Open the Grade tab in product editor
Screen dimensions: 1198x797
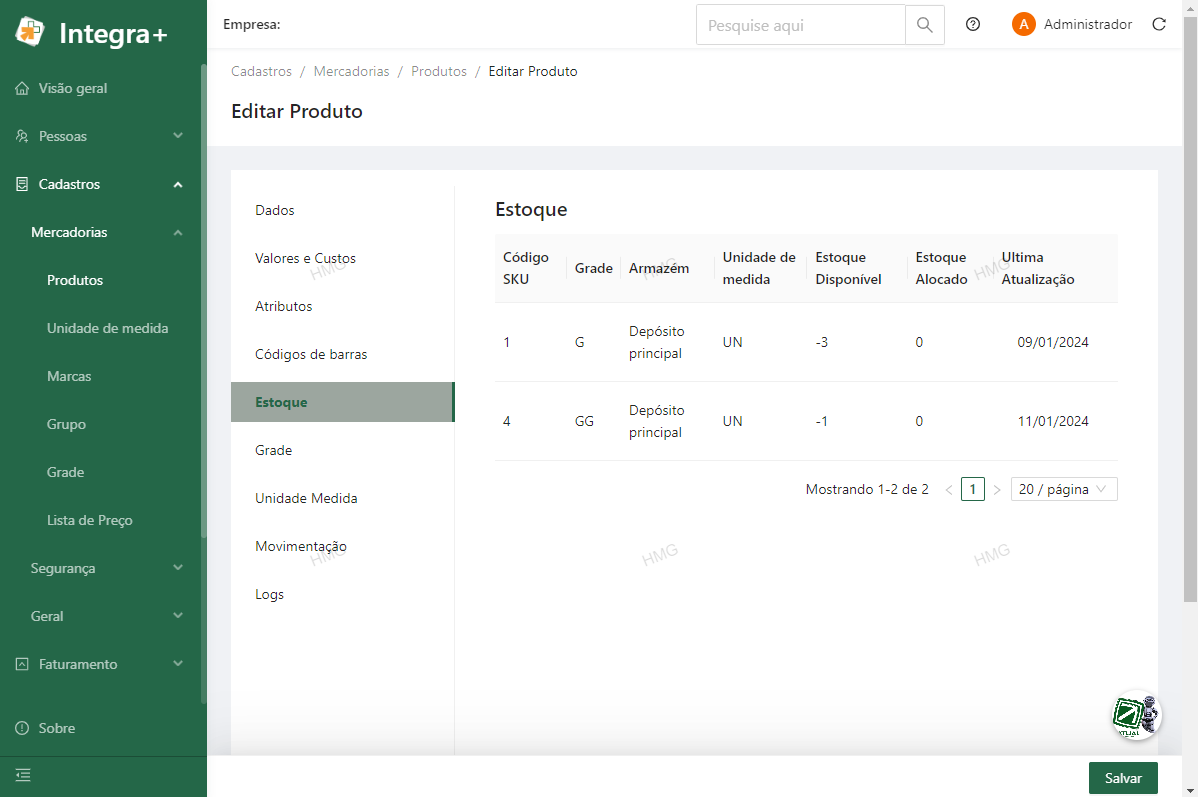[x=342, y=450]
